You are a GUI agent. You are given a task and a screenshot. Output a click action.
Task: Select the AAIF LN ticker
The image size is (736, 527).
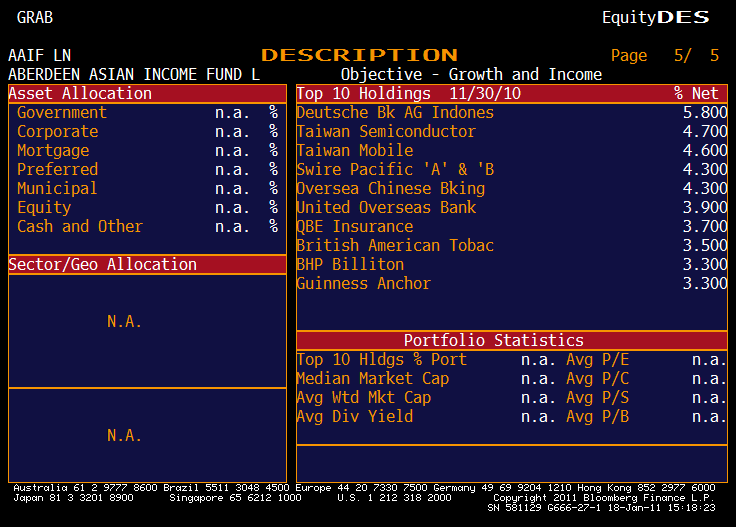[40, 55]
